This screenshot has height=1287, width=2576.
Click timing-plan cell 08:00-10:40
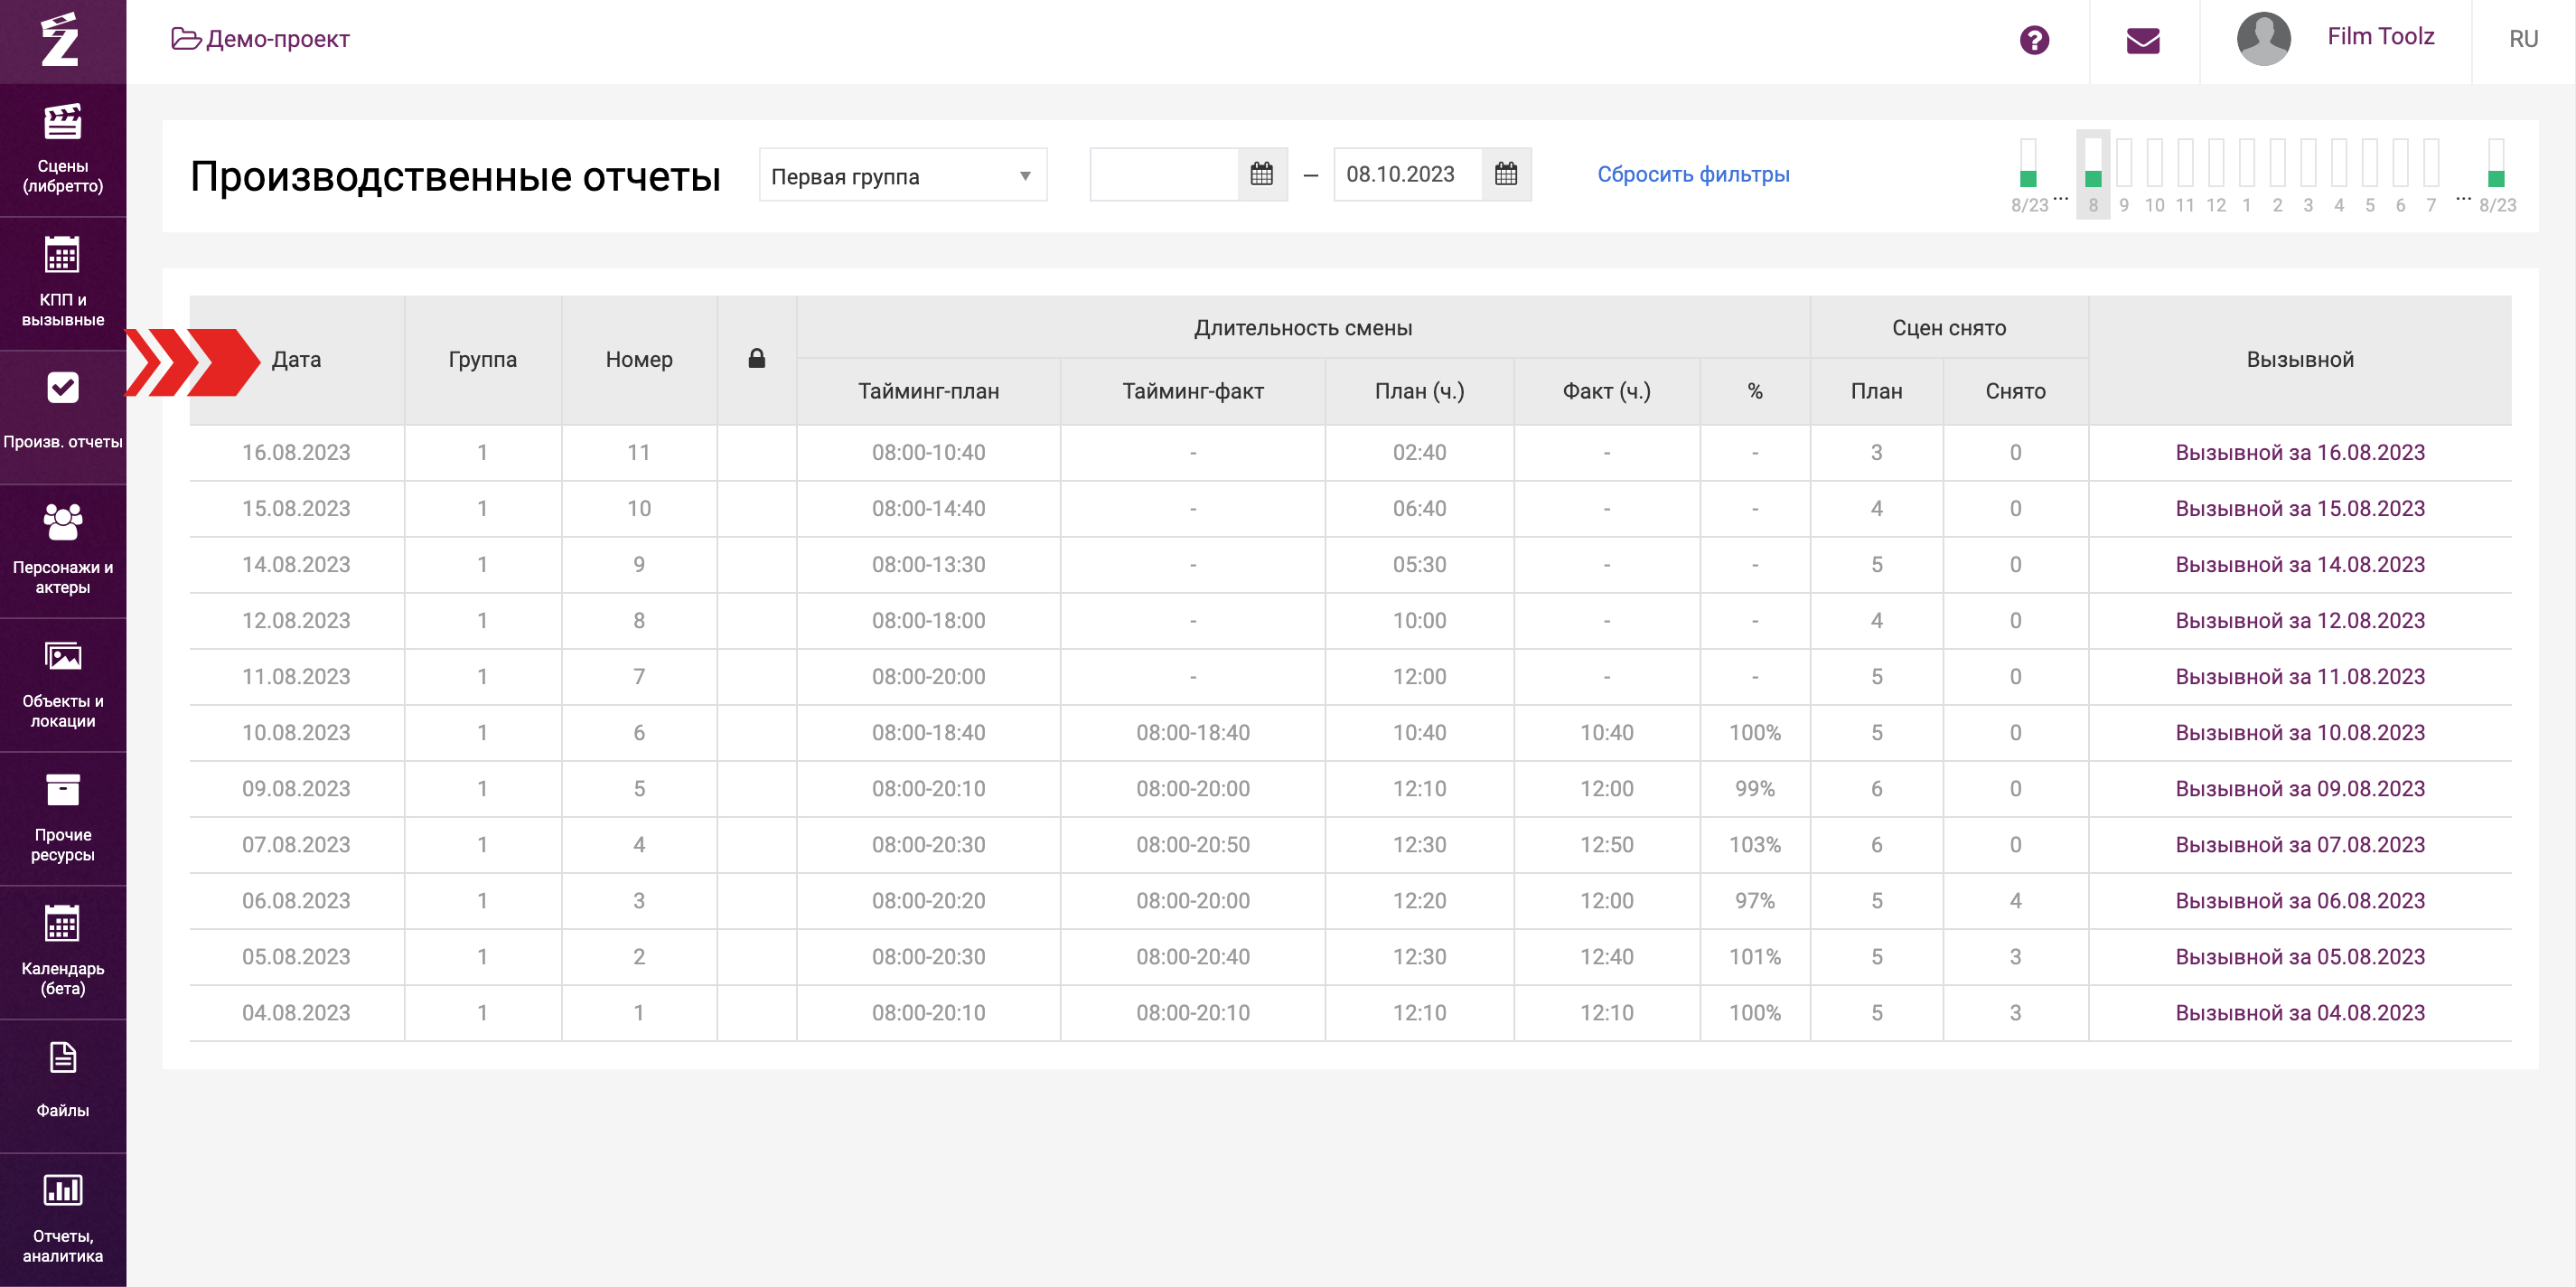click(928, 452)
